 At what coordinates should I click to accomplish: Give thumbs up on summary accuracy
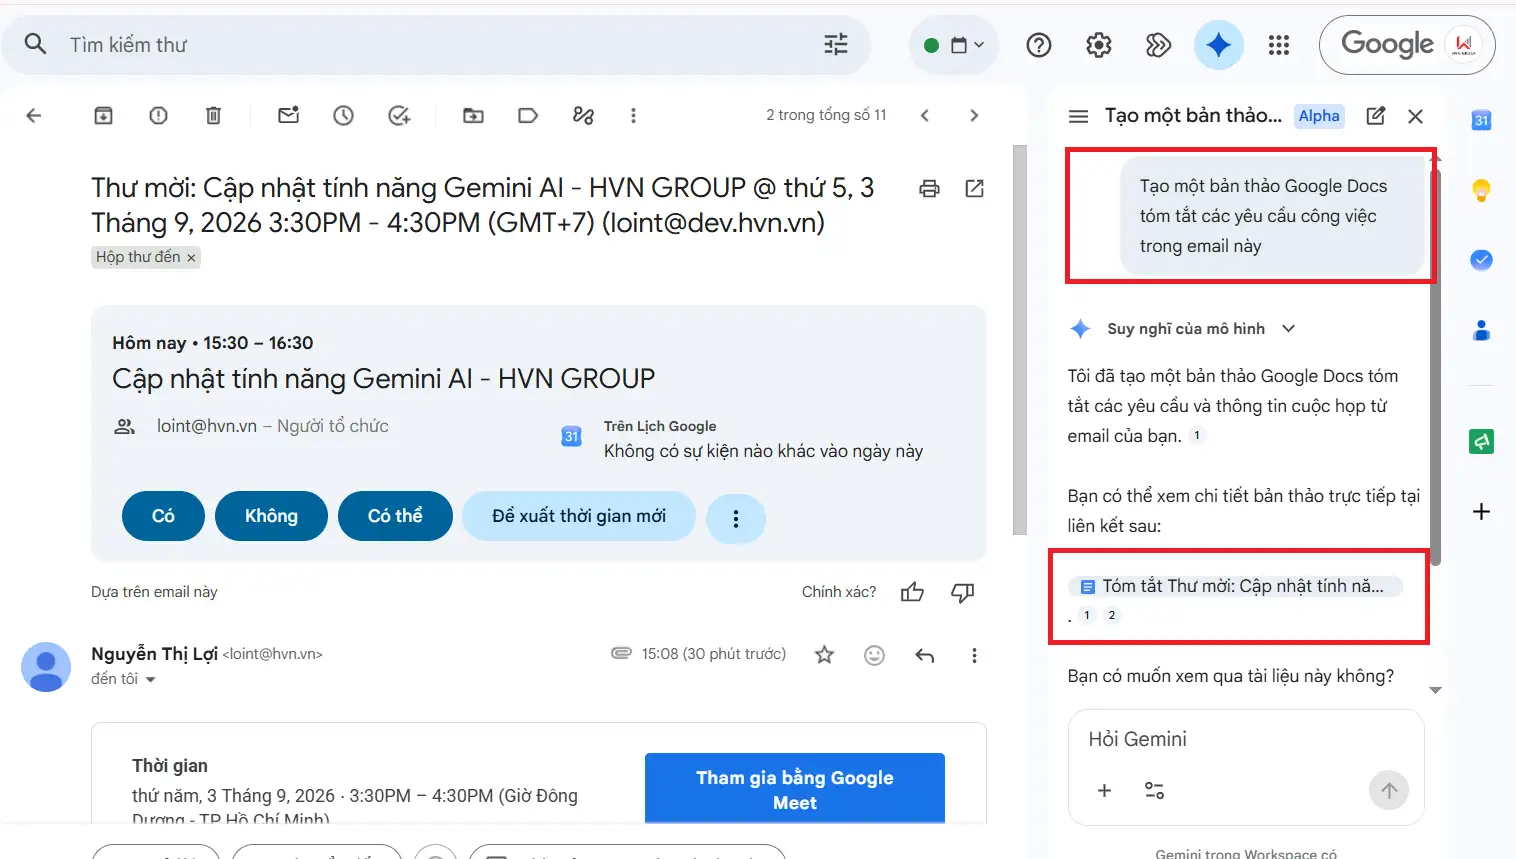tap(912, 593)
